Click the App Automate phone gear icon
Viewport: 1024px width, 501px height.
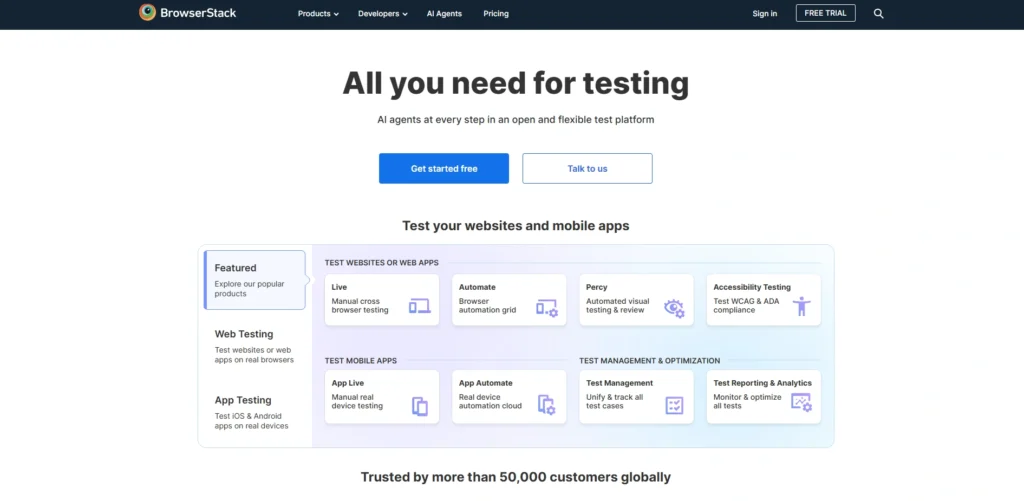click(x=547, y=405)
